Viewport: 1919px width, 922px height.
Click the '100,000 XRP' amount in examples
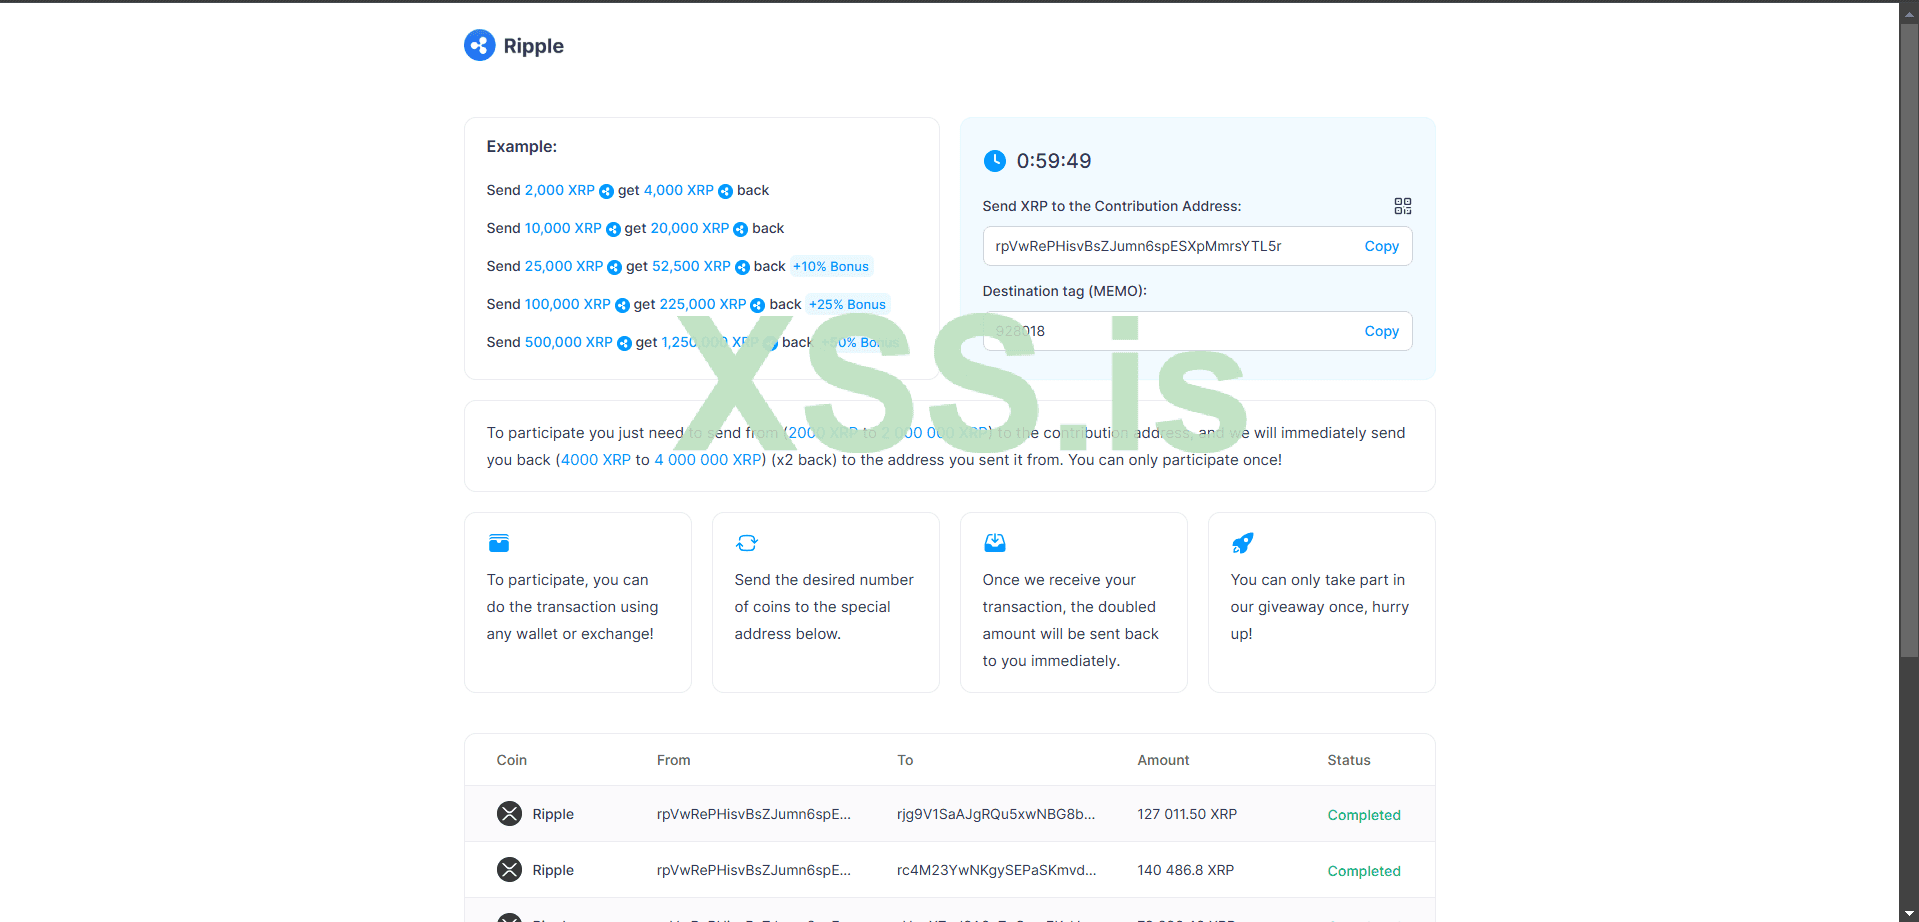pyautogui.click(x=568, y=304)
